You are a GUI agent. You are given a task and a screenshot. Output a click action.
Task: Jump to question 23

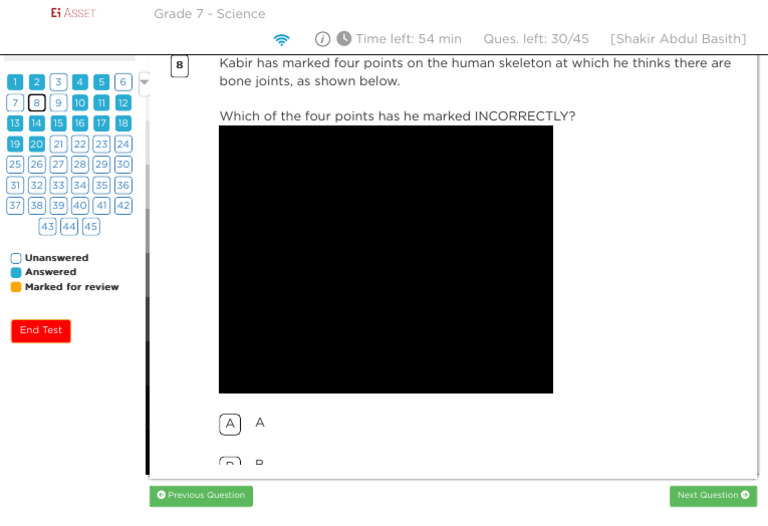(x=101, y=144)
